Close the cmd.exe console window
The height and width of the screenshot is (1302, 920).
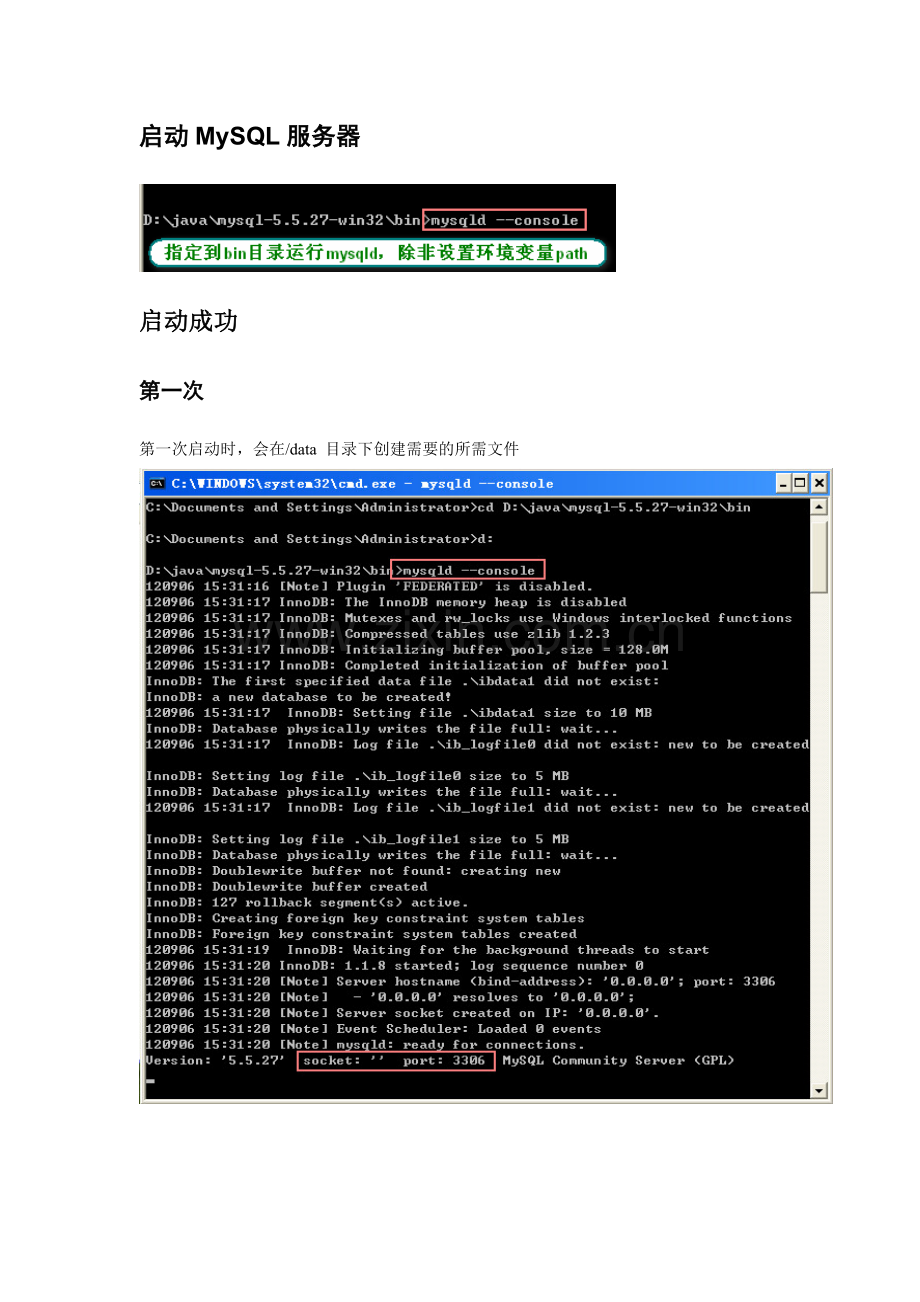[819, 484]
